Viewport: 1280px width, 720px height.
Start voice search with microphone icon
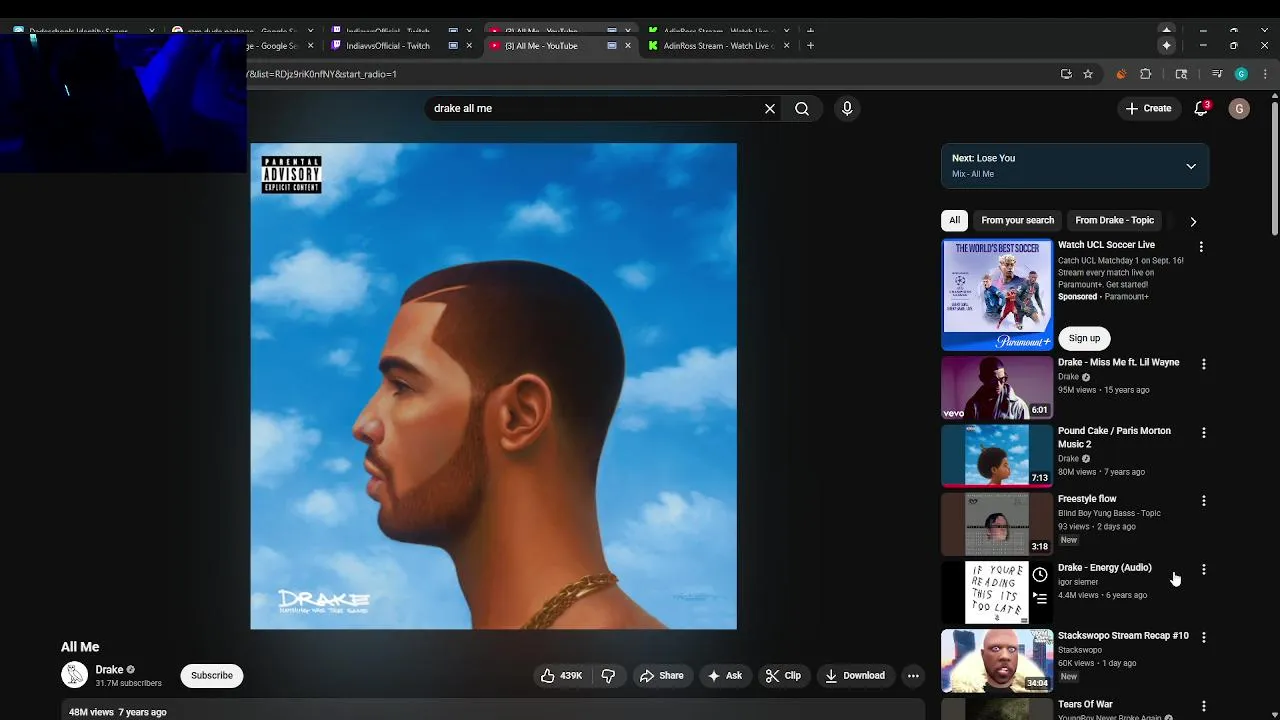point(847,108)
